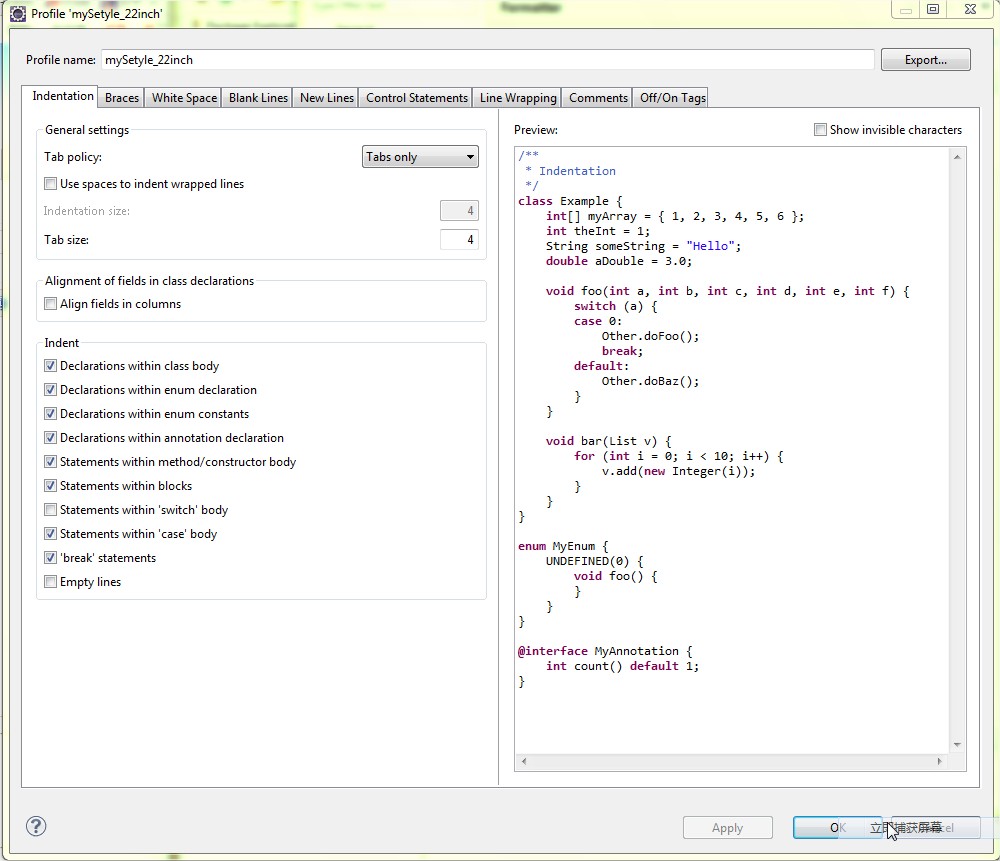Image resolution: width=1000 pixels, height=861 pixels.
Task: Enable Empty lines indentation checkbox
Action: (50, 582)
